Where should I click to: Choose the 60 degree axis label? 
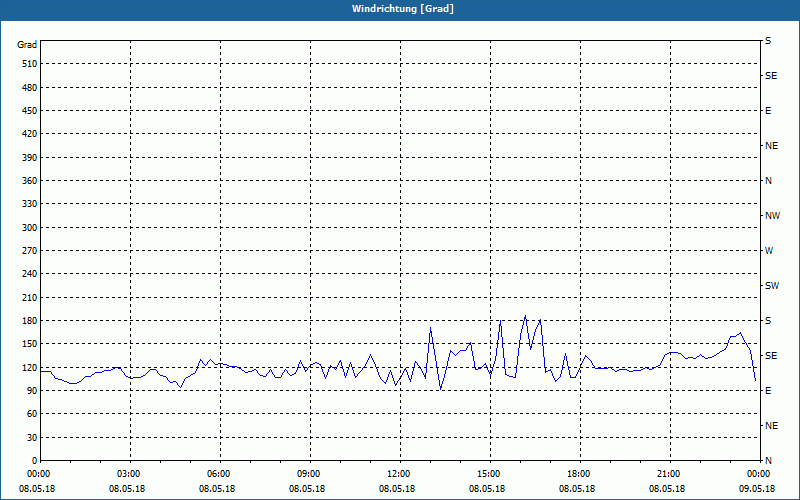point(32,414)
